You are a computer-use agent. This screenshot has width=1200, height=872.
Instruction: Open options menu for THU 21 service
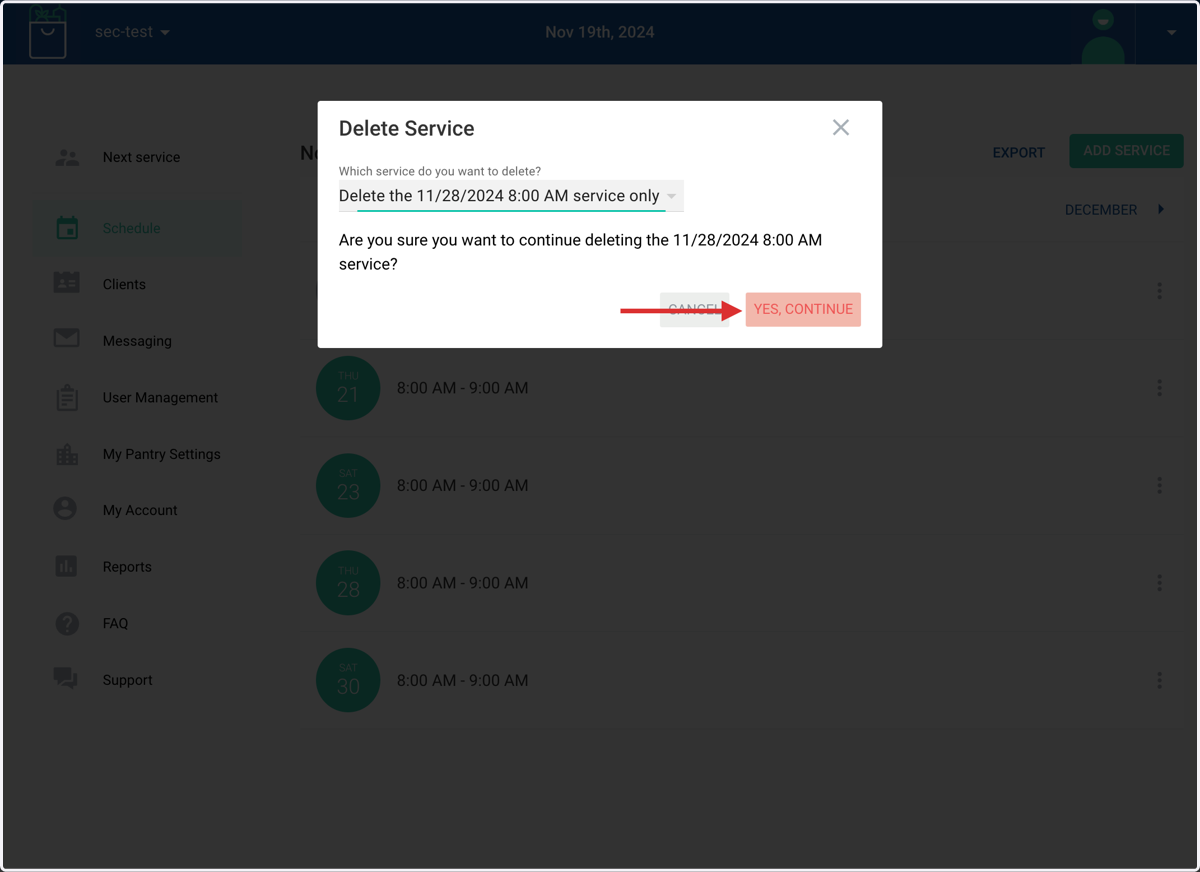pyautogui.click(x=1159, y=388)
